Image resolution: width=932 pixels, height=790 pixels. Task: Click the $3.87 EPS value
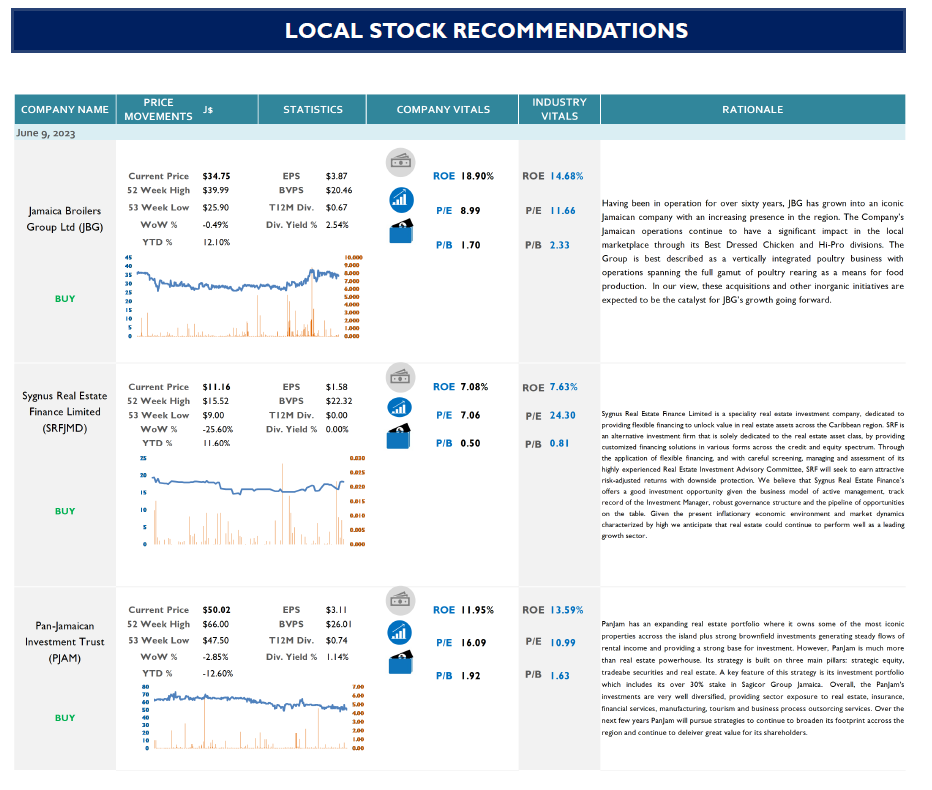[336, 176]
